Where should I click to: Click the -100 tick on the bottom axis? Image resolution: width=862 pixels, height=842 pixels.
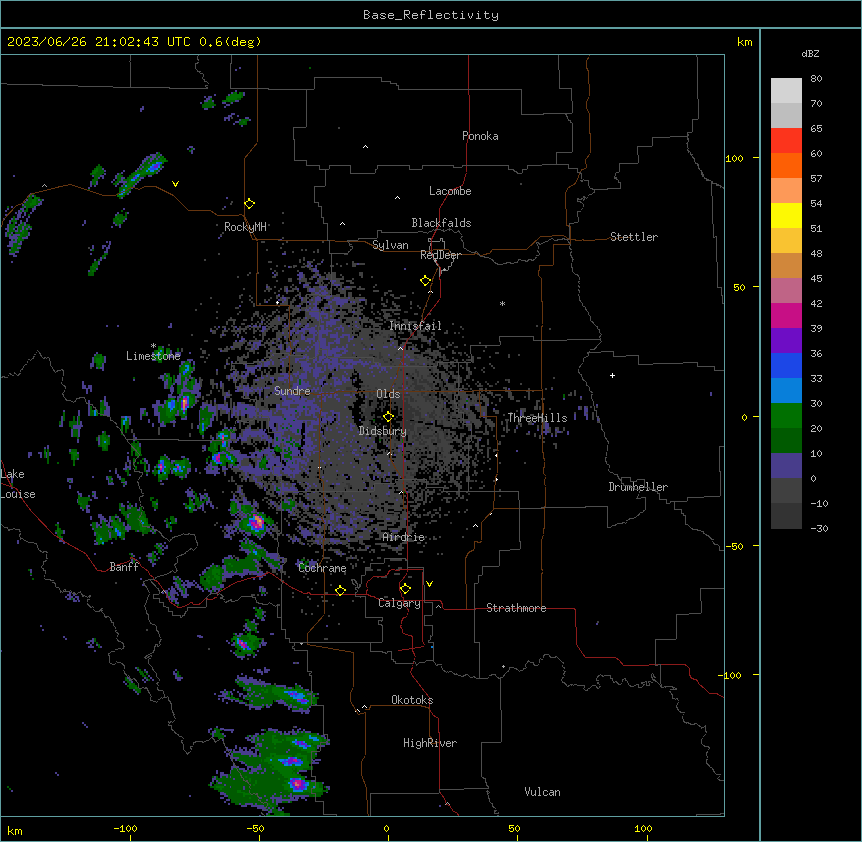click(125, 828)
